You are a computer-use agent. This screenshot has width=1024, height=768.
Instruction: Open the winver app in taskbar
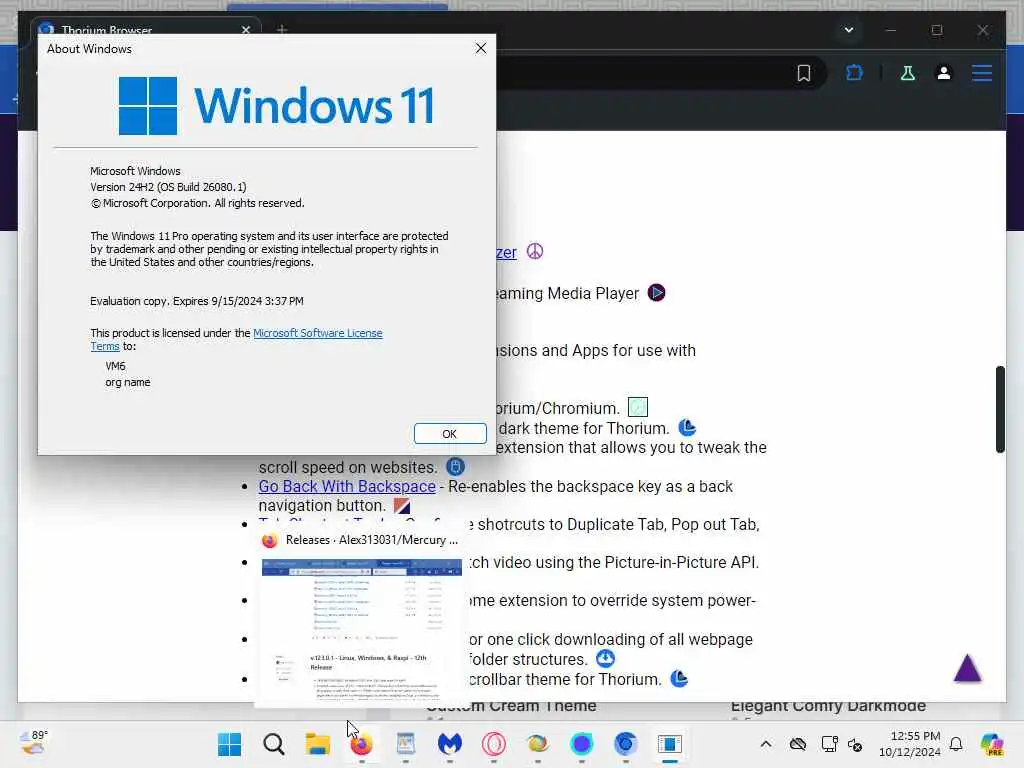[669, 744]
